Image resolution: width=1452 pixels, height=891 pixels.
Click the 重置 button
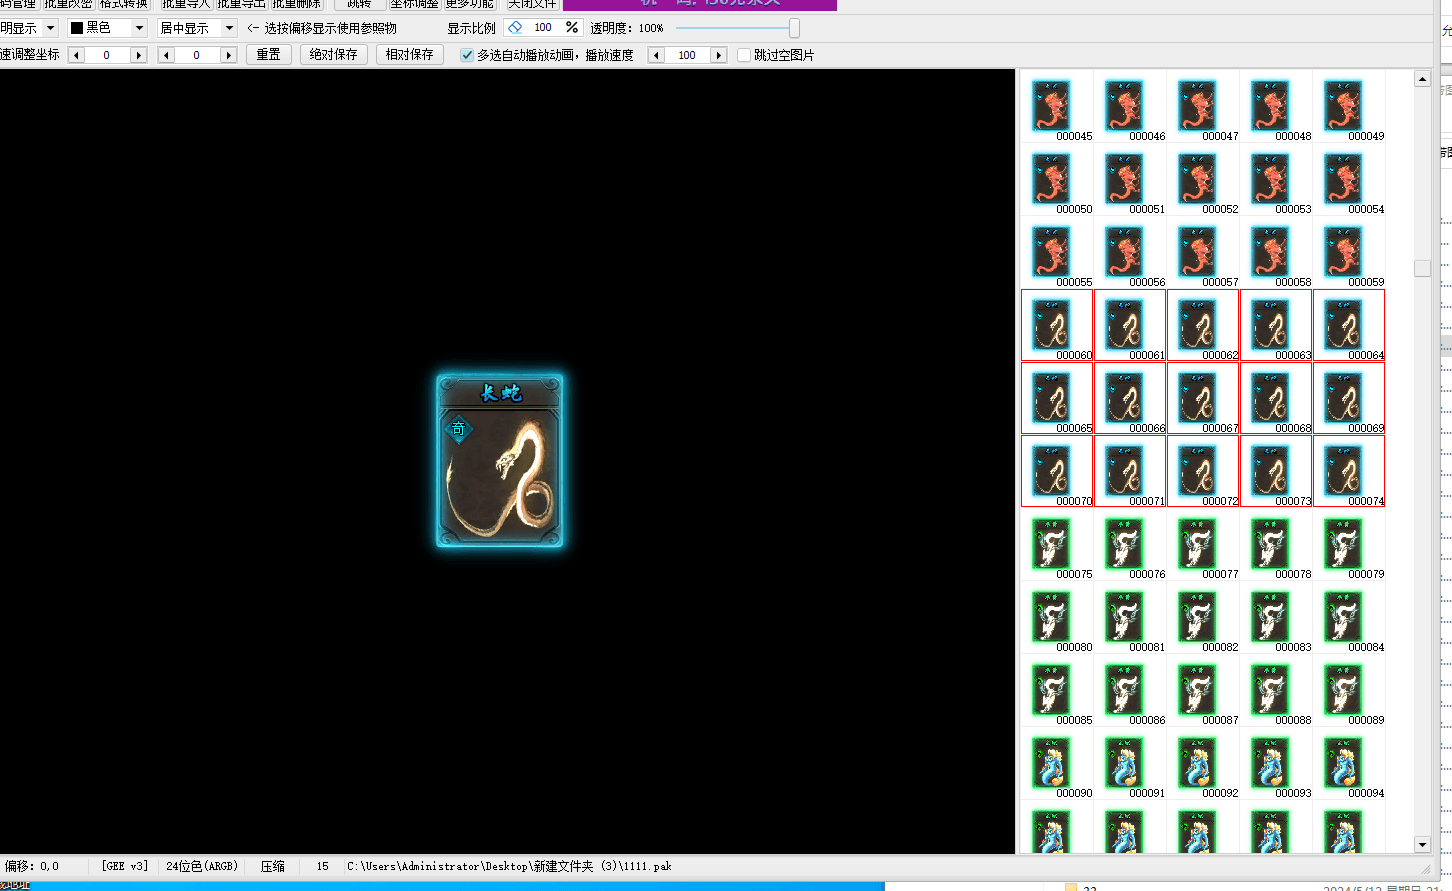[269, 55]
